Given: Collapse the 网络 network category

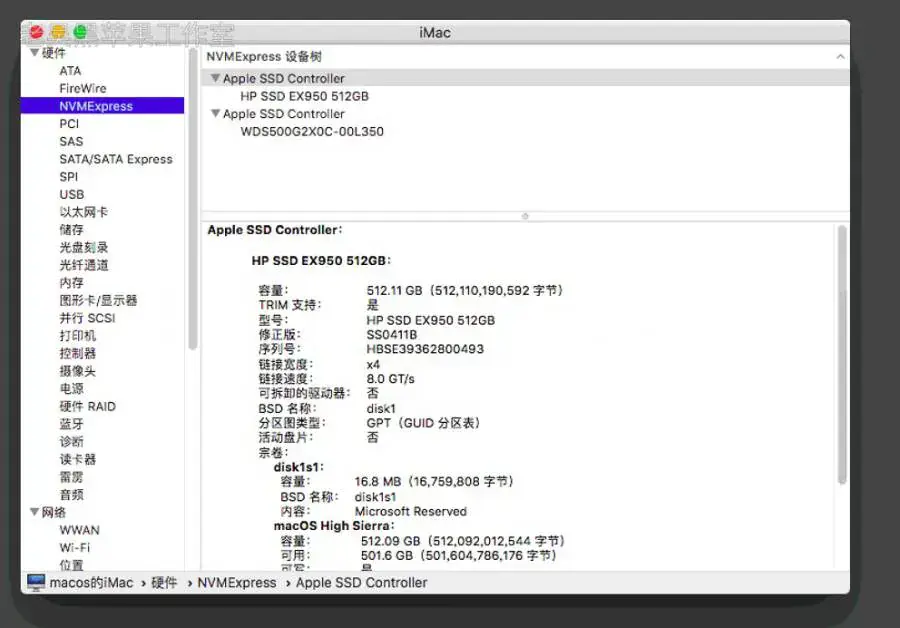Looking at the screenshot, I should click(34, 511).
